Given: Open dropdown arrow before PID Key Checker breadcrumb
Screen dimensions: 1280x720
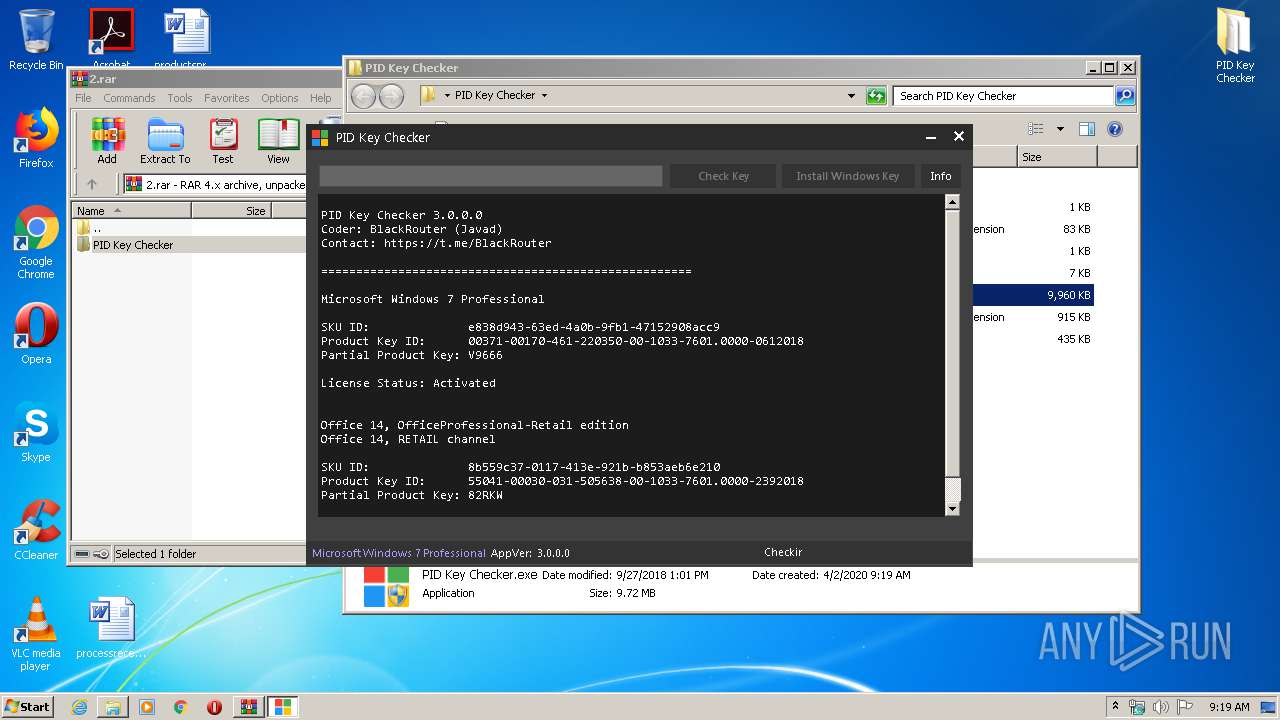Looking at the screenshot, I should click(448, 96).
